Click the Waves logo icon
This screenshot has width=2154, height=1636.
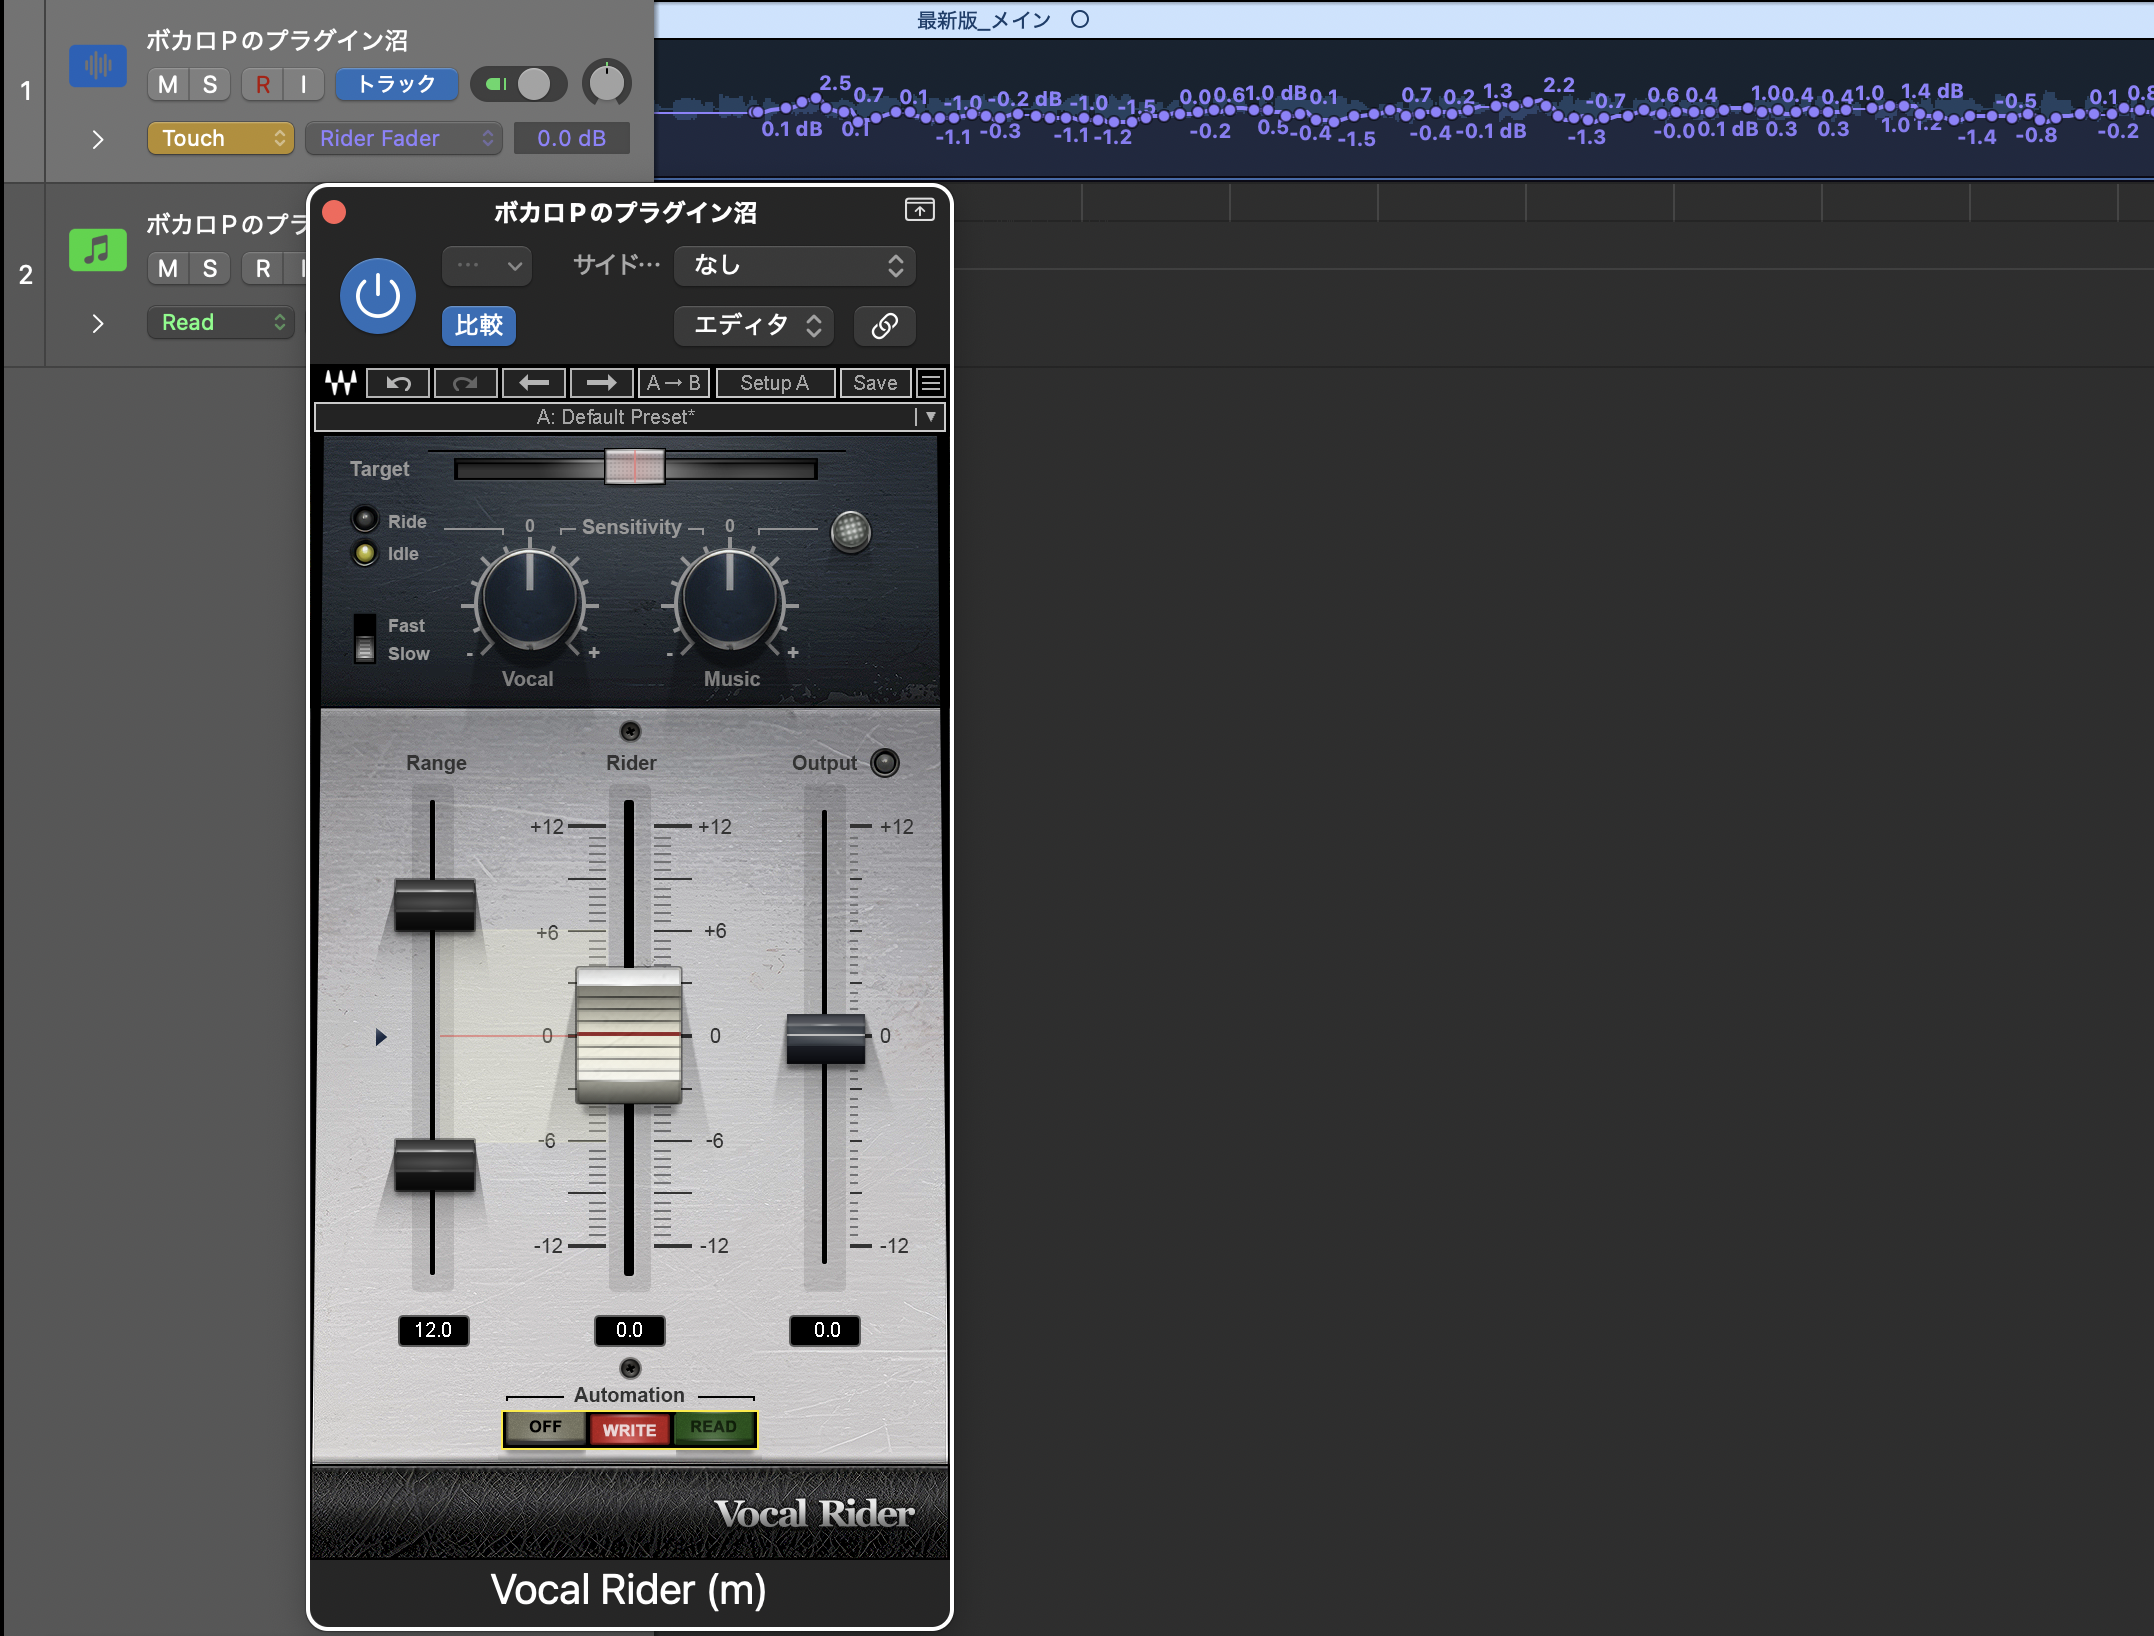click(x=341, y=383)
